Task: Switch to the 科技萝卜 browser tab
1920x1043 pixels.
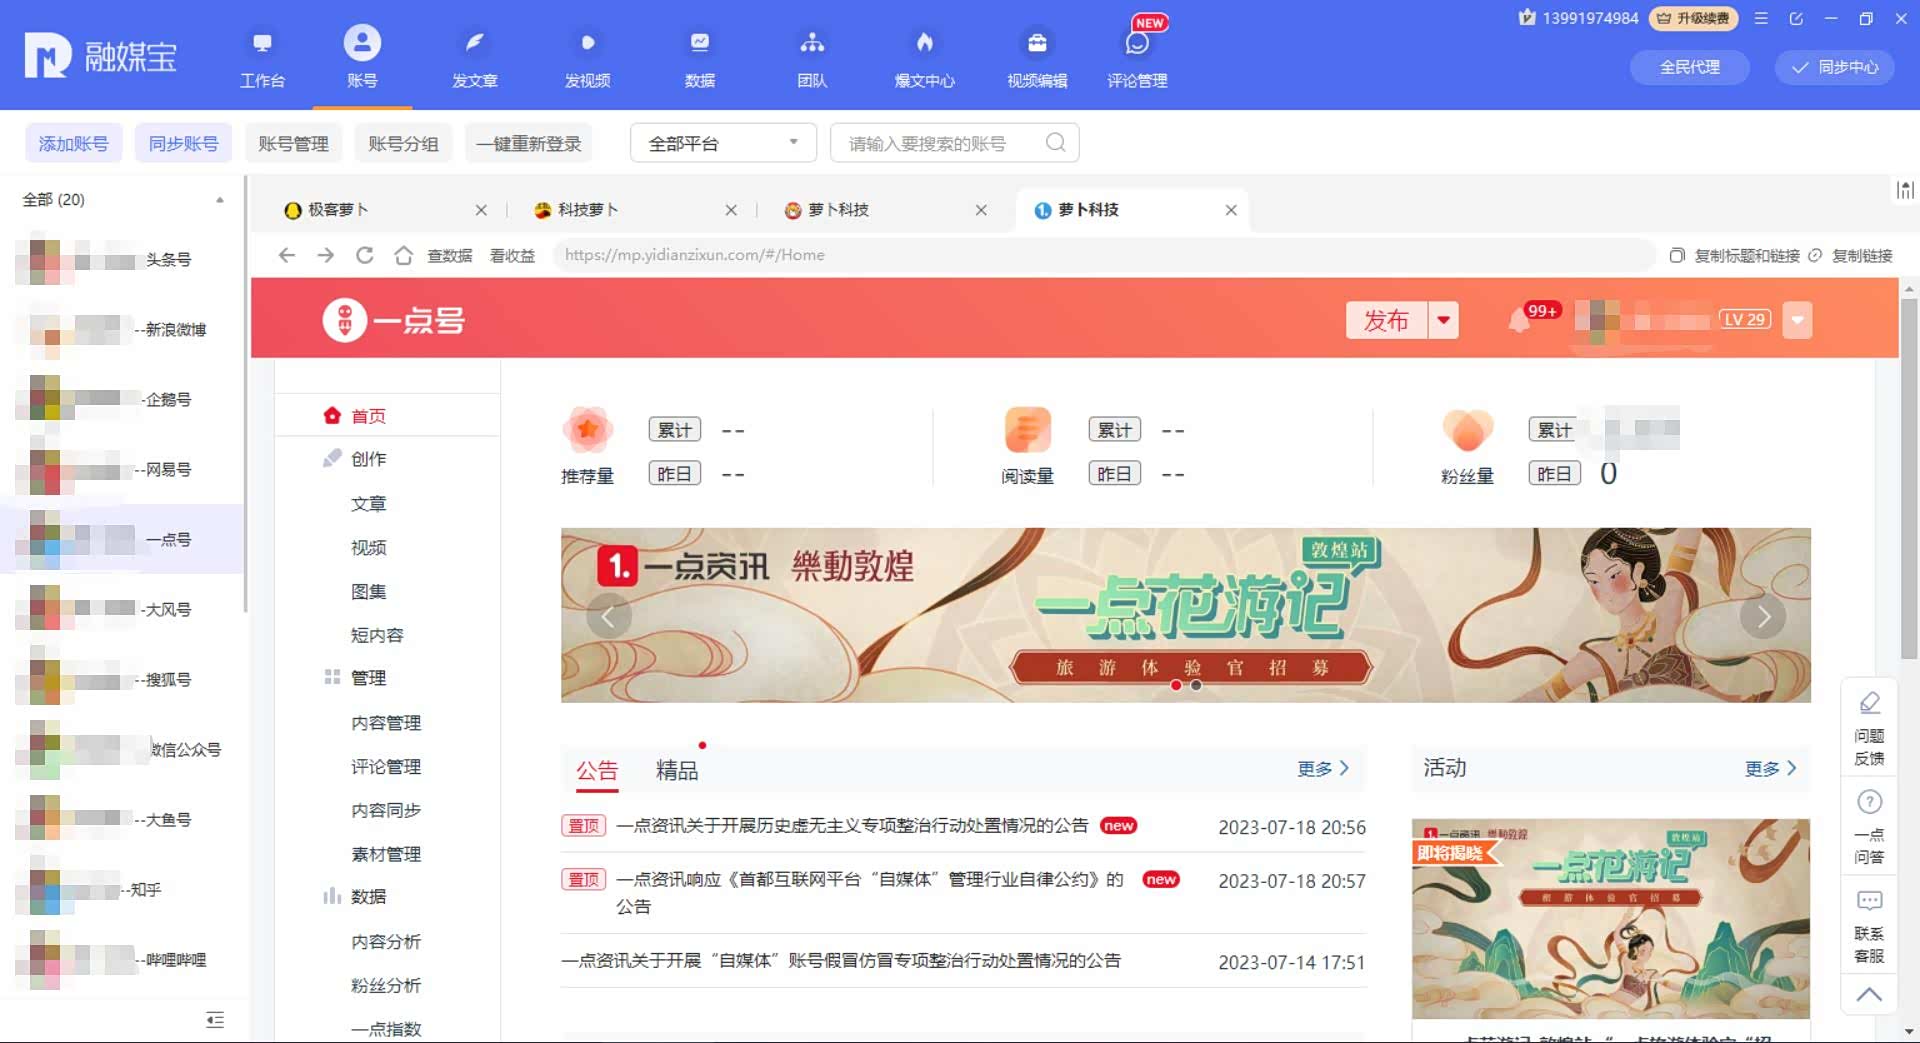Action: point(588,210)
